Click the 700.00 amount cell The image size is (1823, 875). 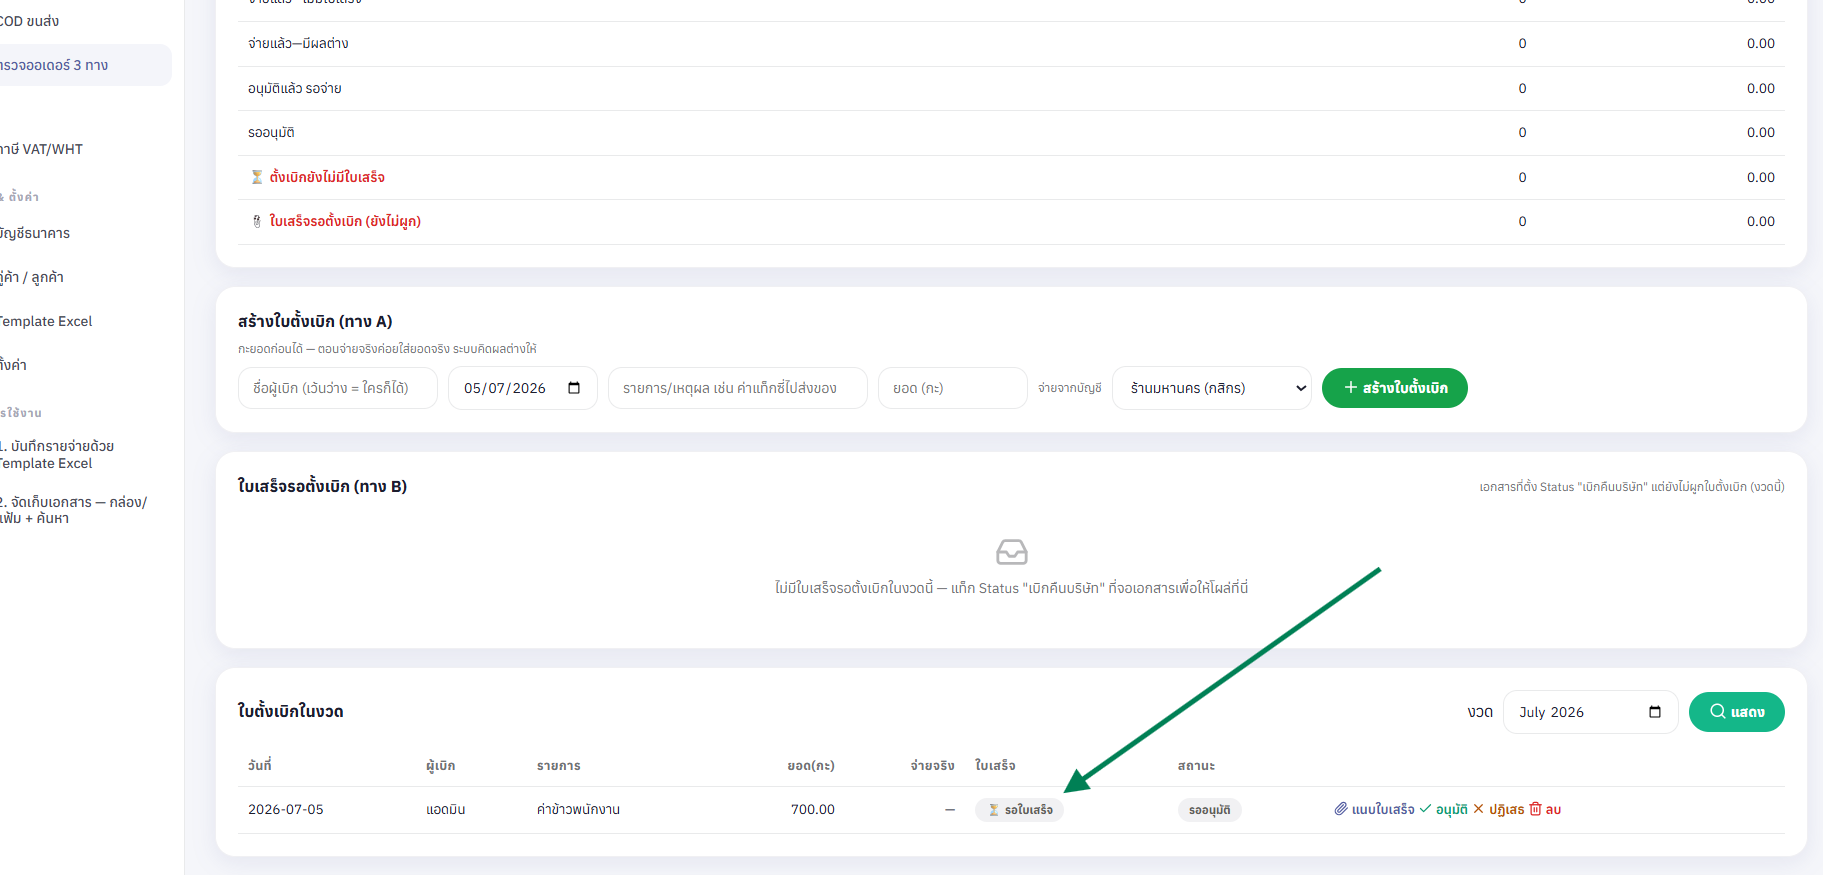(813, 809)
